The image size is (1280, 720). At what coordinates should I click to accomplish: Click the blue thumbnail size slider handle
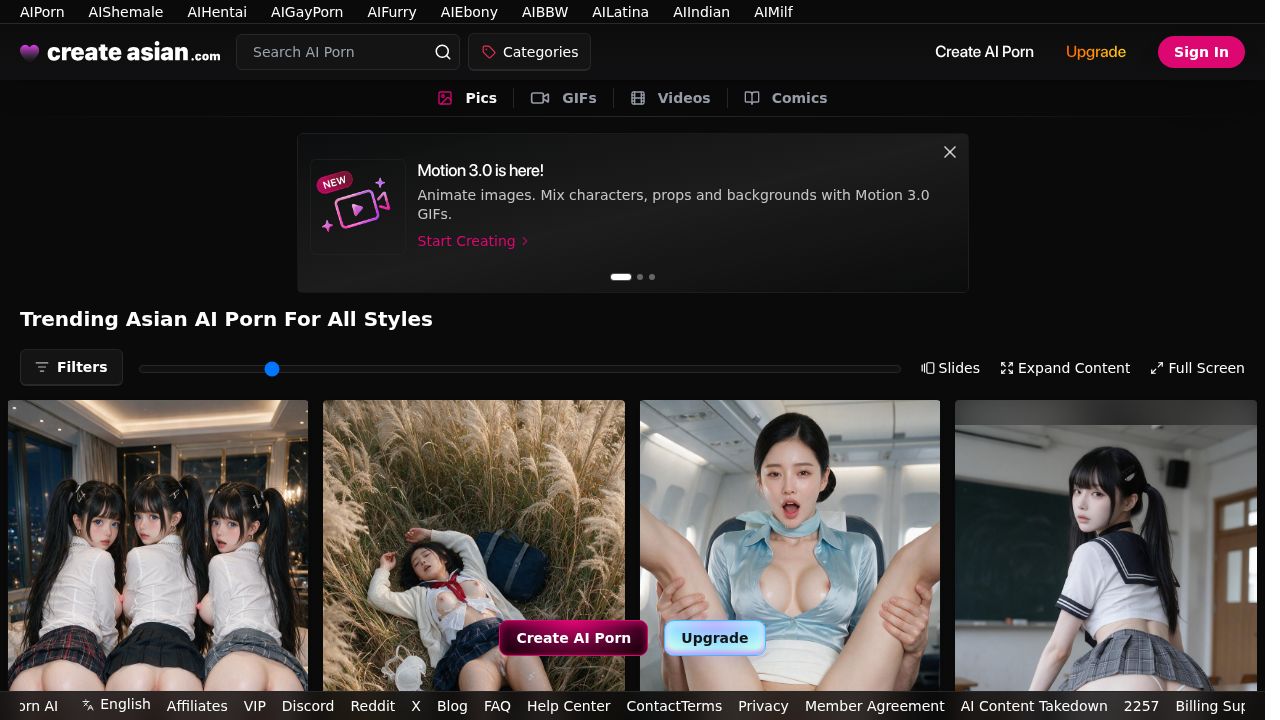tap(272, 369)
